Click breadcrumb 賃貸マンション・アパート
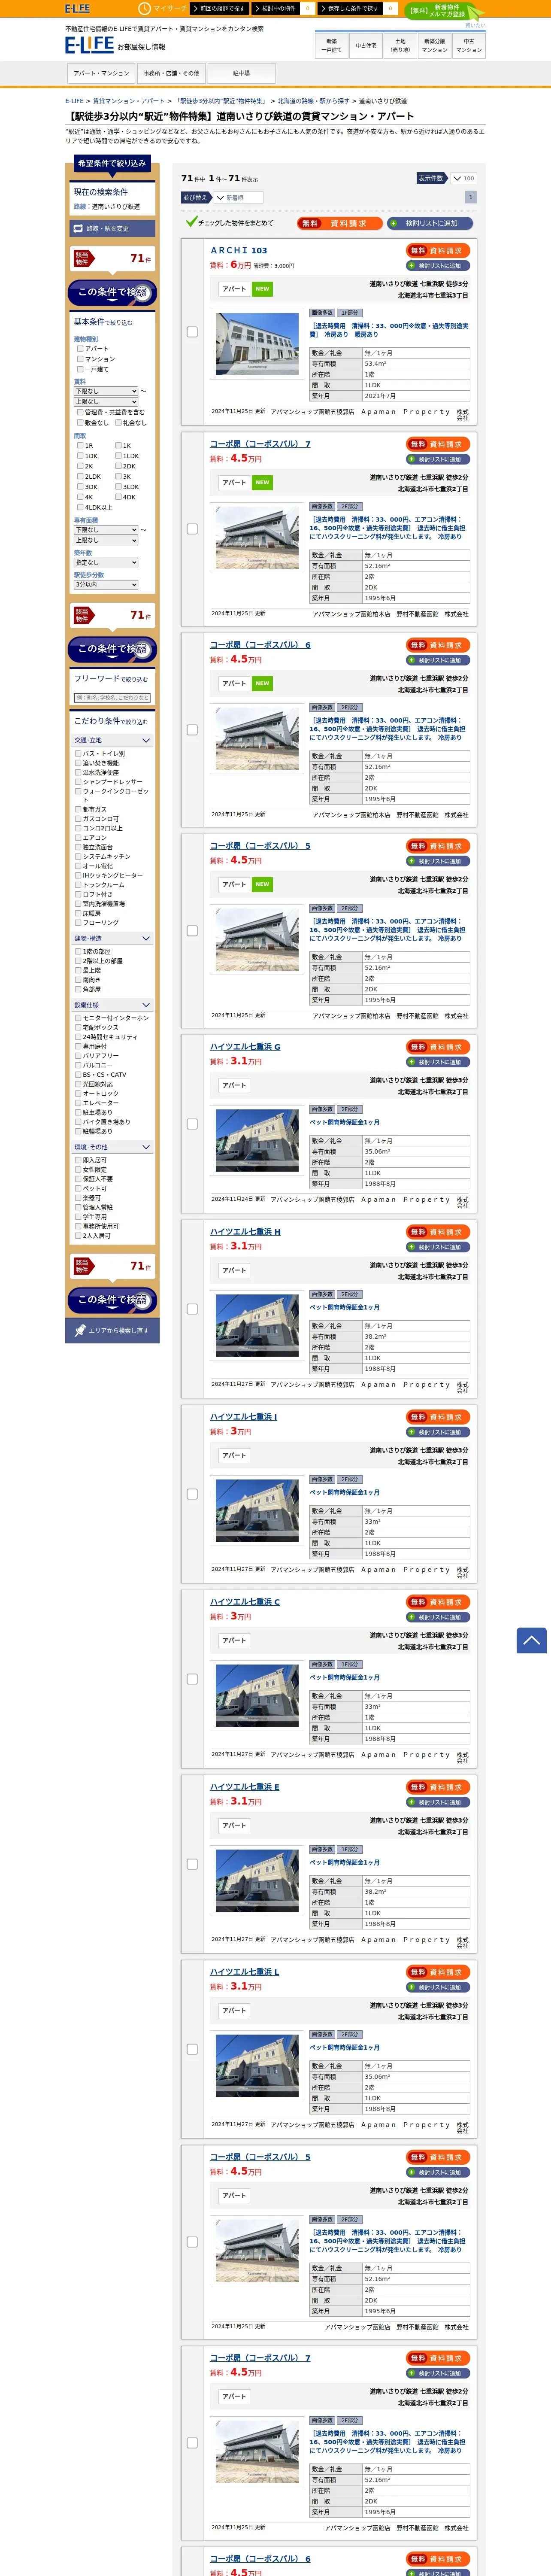This screenshot has width=551, height=2576. click(129, 101)
